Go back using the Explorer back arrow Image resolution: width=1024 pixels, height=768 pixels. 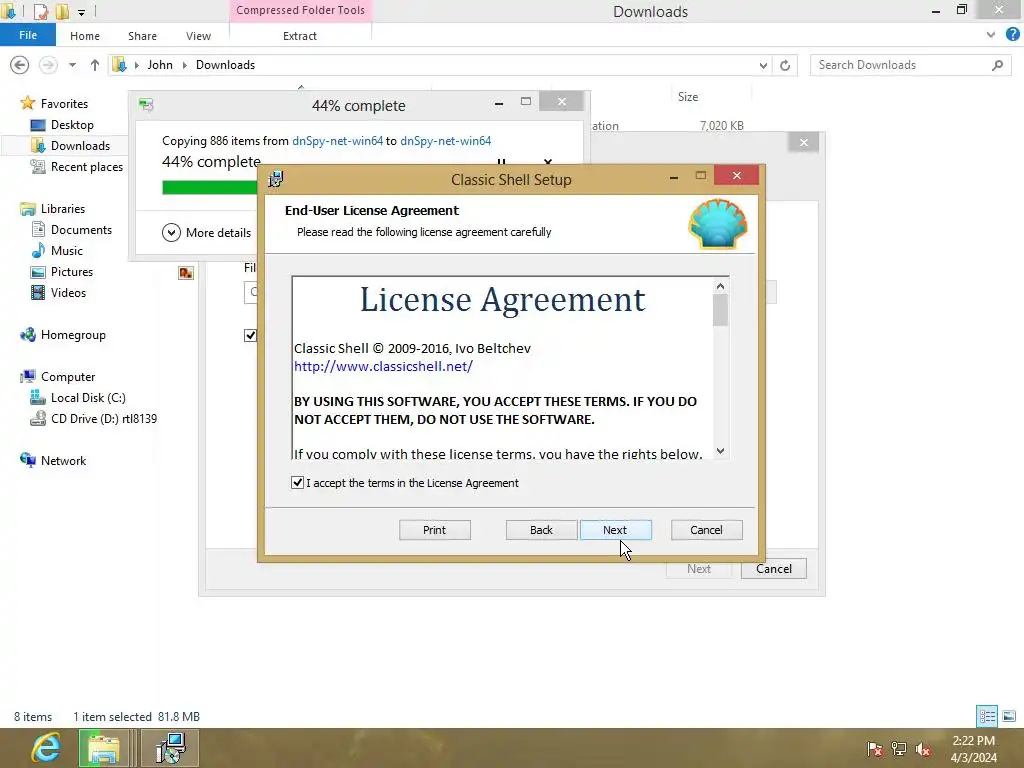(20, 65)
